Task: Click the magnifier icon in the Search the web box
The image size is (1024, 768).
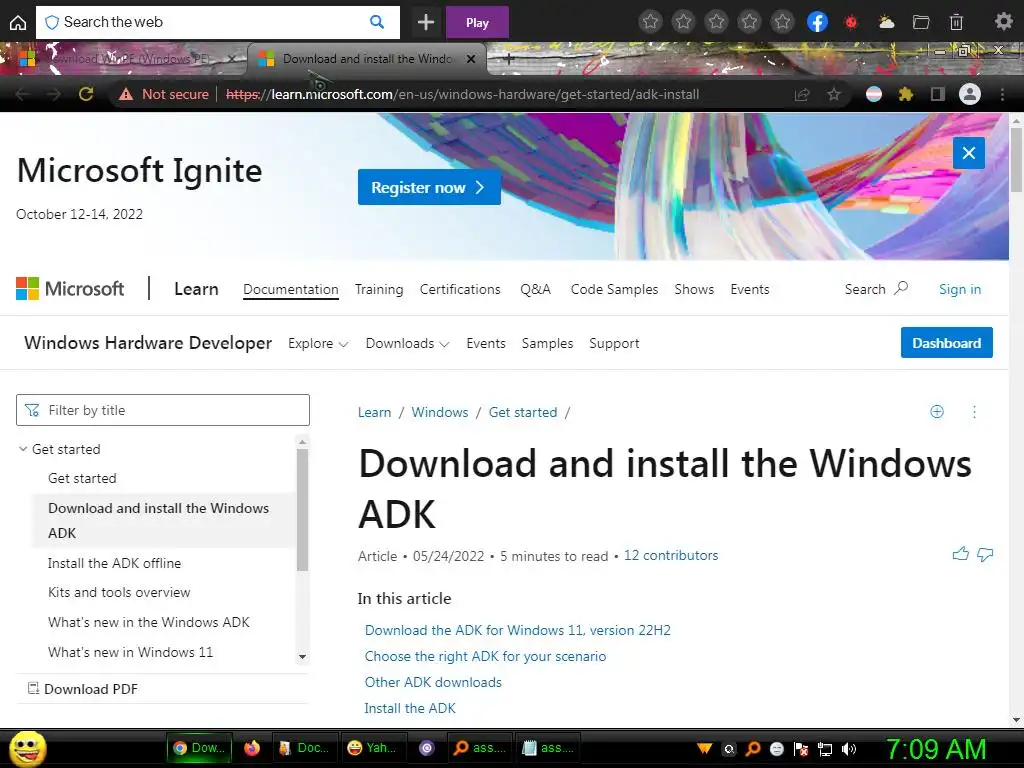Action: point(377,22)
